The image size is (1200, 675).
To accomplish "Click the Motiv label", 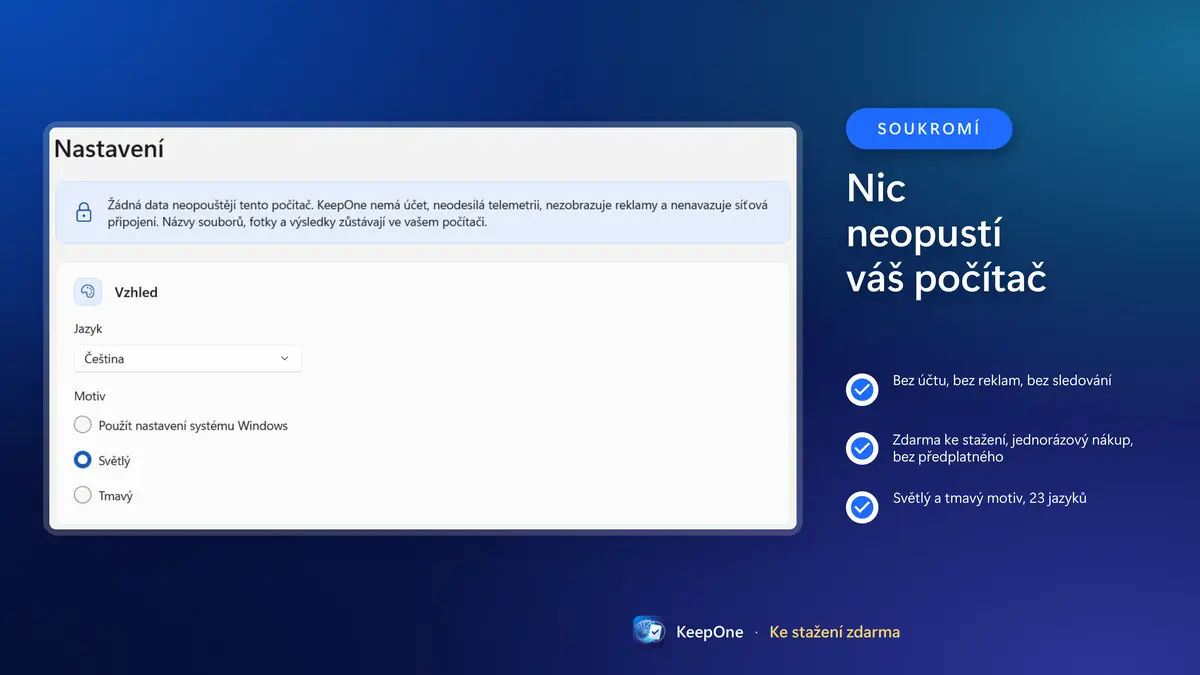I will [x=90, y=396].
